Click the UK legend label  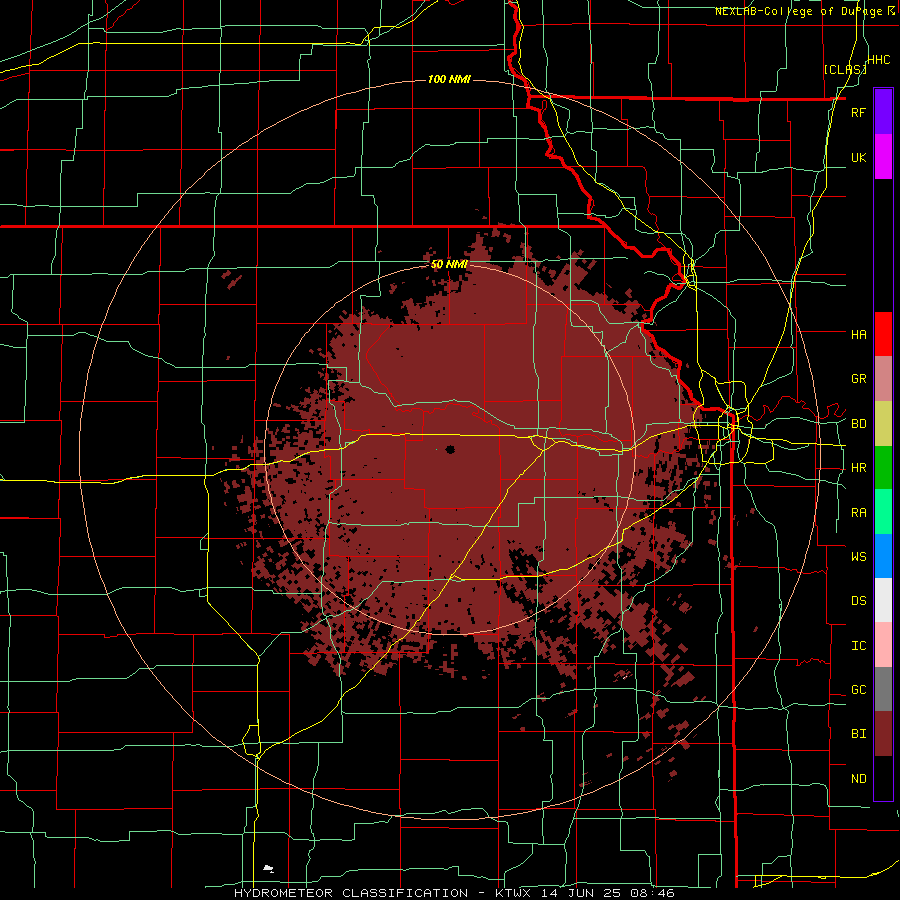click(858, 157)
